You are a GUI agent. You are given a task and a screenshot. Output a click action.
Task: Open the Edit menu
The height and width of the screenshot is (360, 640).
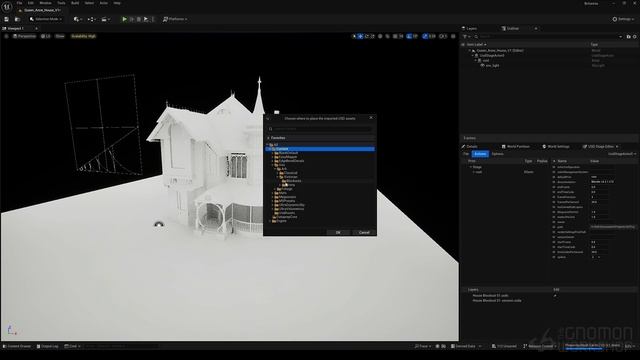31,3
